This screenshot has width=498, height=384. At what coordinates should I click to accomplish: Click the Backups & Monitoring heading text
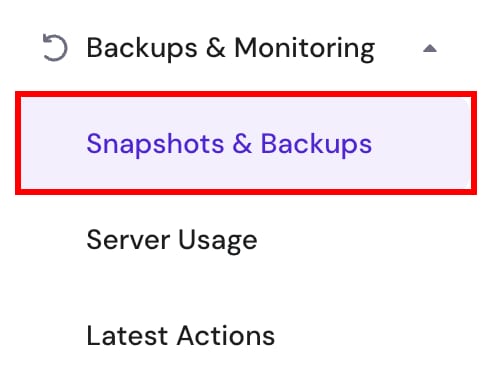pyautogui.click(x=231, y=49)
